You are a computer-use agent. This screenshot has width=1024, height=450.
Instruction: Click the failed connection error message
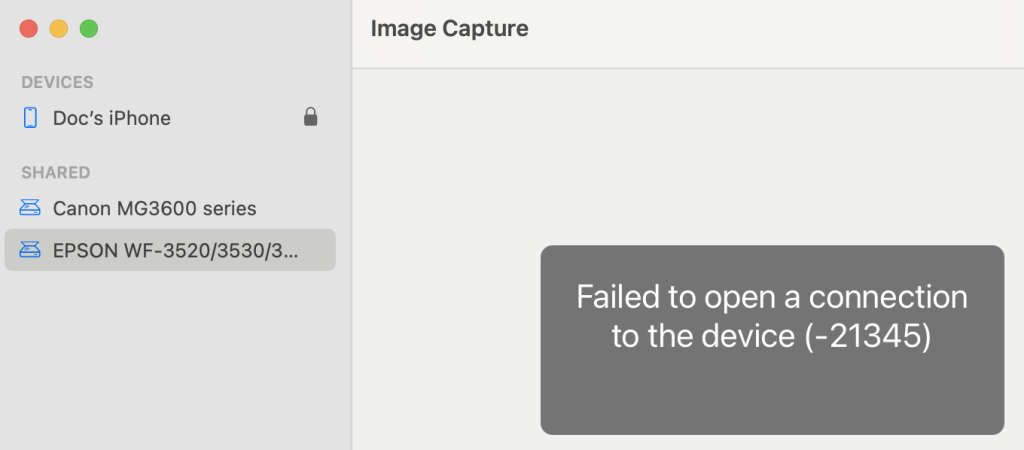(772, 316)
